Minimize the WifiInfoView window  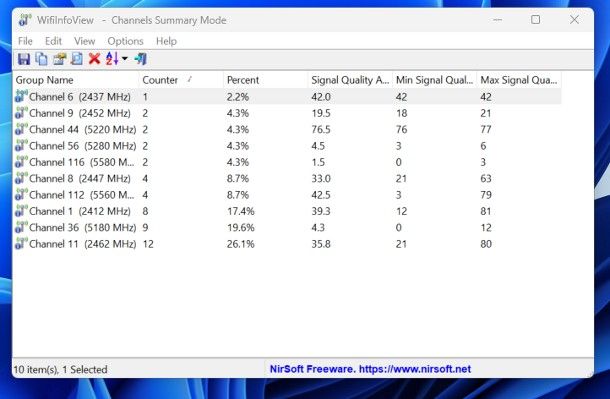tap(498, 19)
